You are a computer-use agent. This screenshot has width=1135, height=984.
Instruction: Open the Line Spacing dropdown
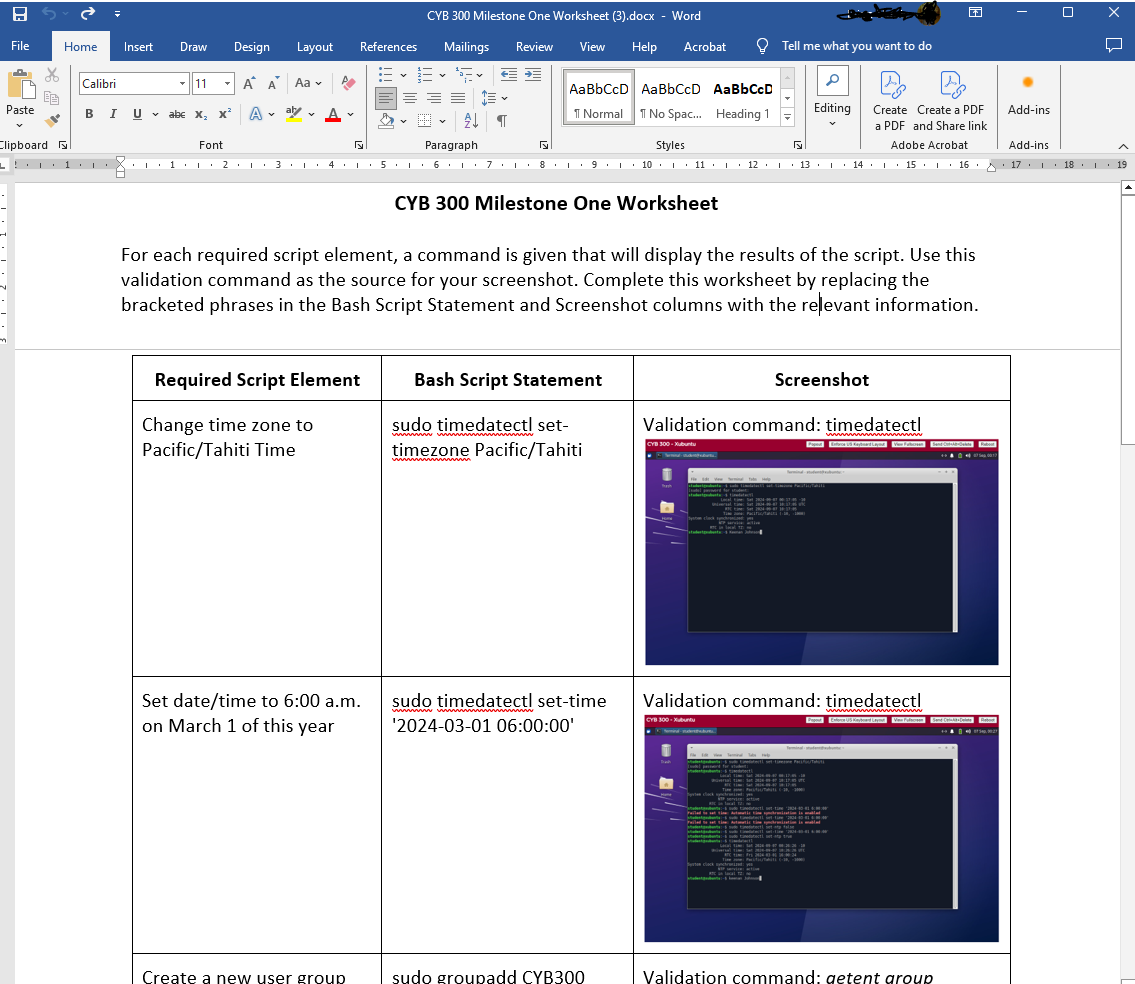pos(494,98)
